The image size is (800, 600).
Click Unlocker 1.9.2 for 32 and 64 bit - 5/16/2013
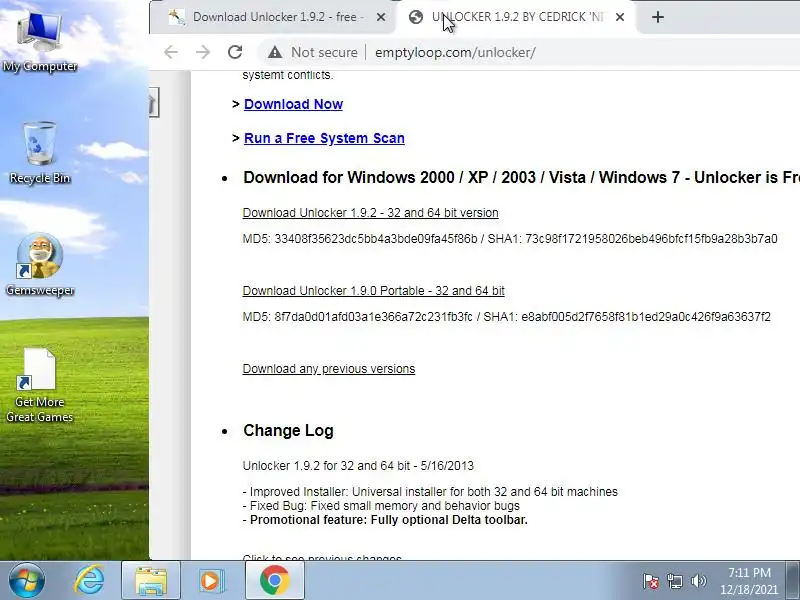click(x=358, y=466)
